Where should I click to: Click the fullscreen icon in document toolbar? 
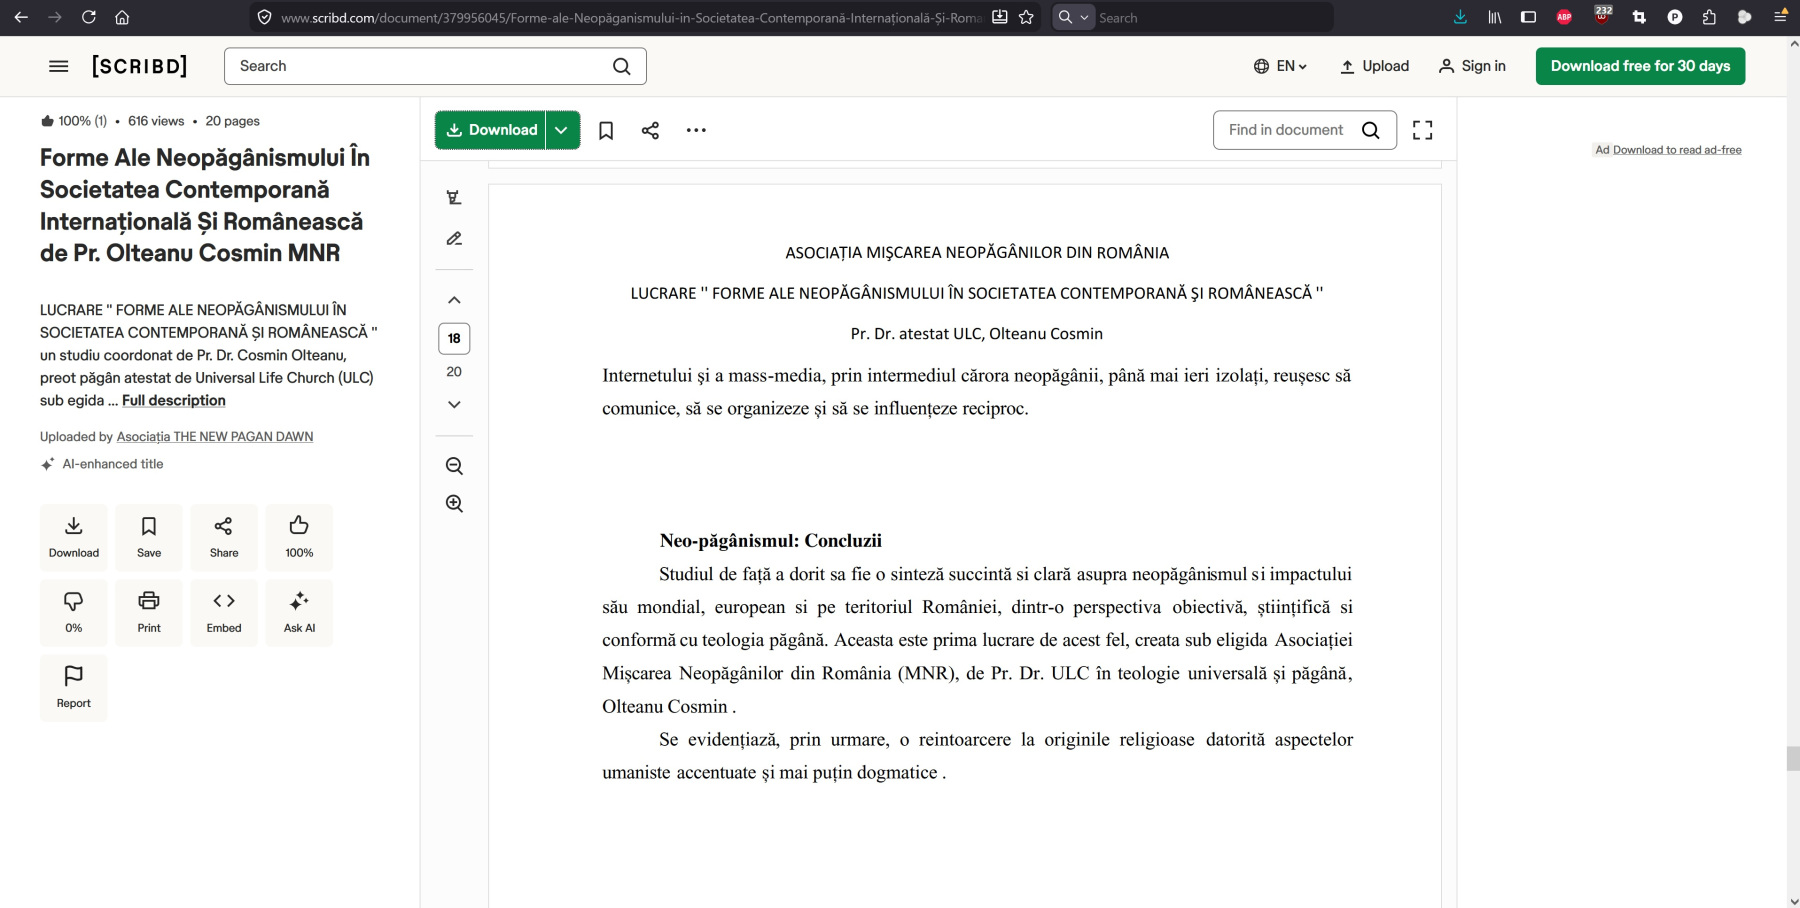pyautogui.click(x=1422, y=130)
